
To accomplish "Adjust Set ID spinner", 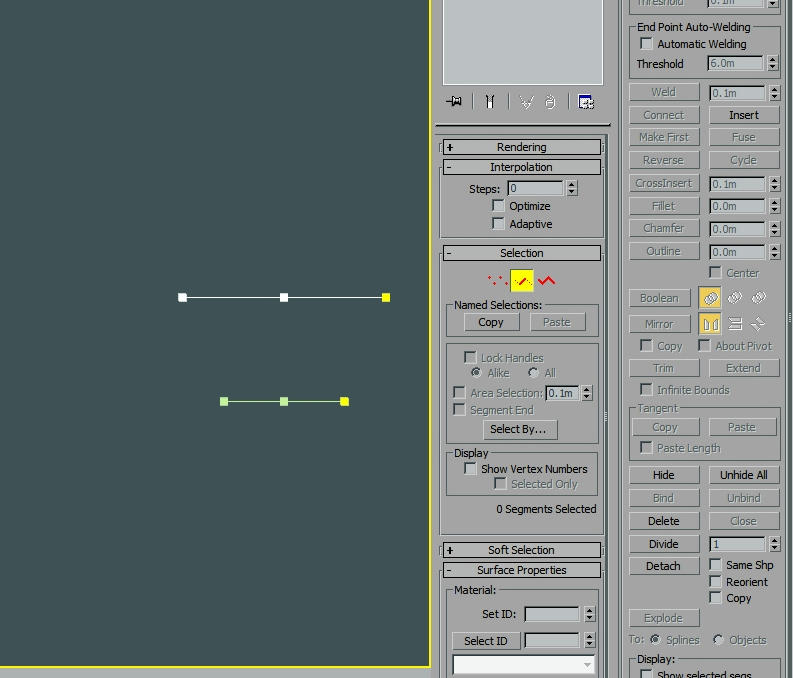I will (x=589, y=614).
